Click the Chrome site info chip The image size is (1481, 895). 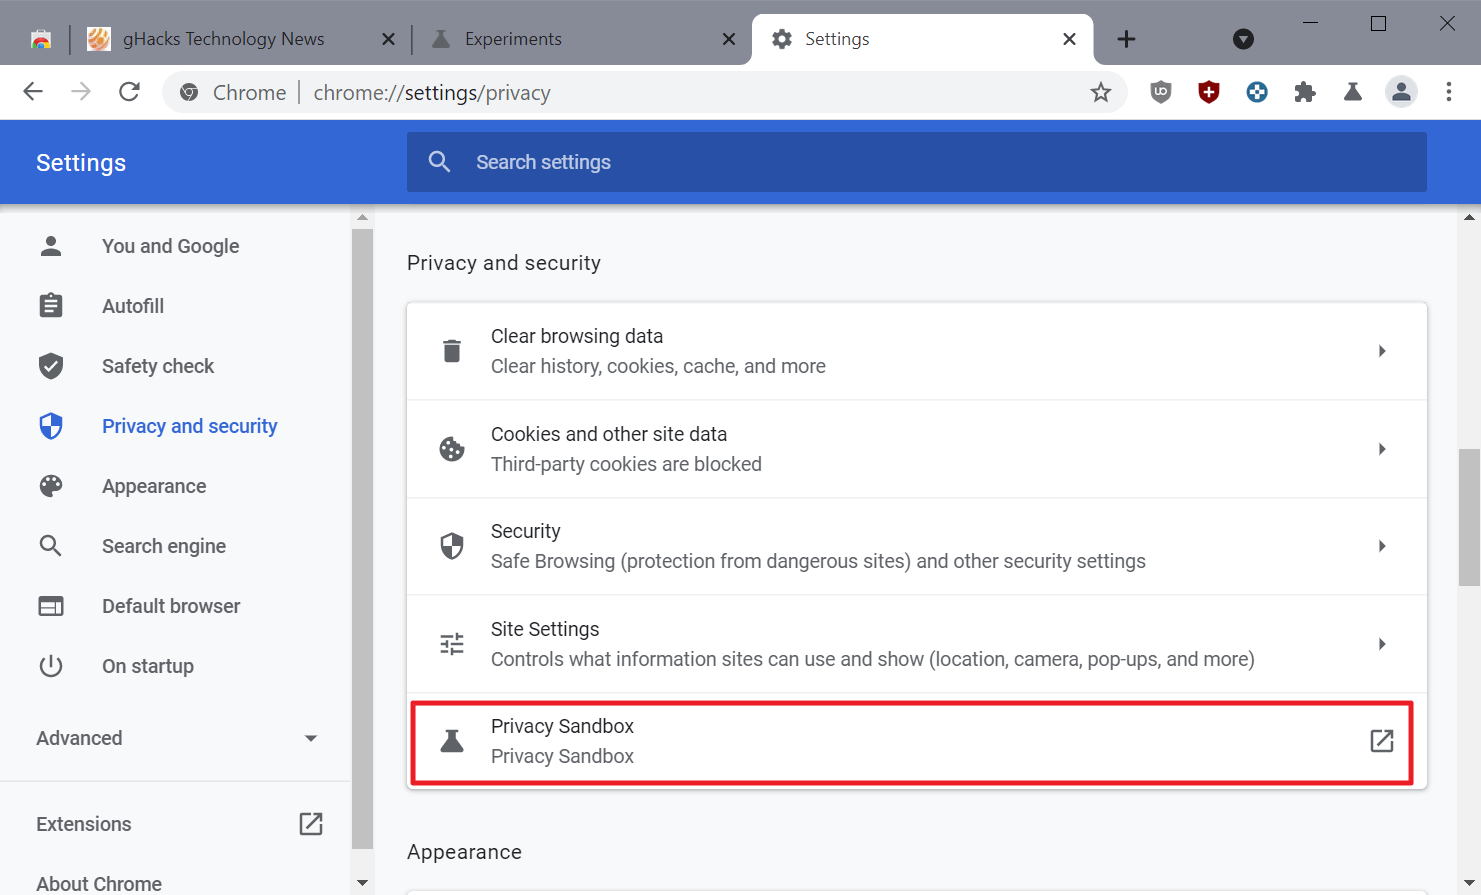click(233, 93)
